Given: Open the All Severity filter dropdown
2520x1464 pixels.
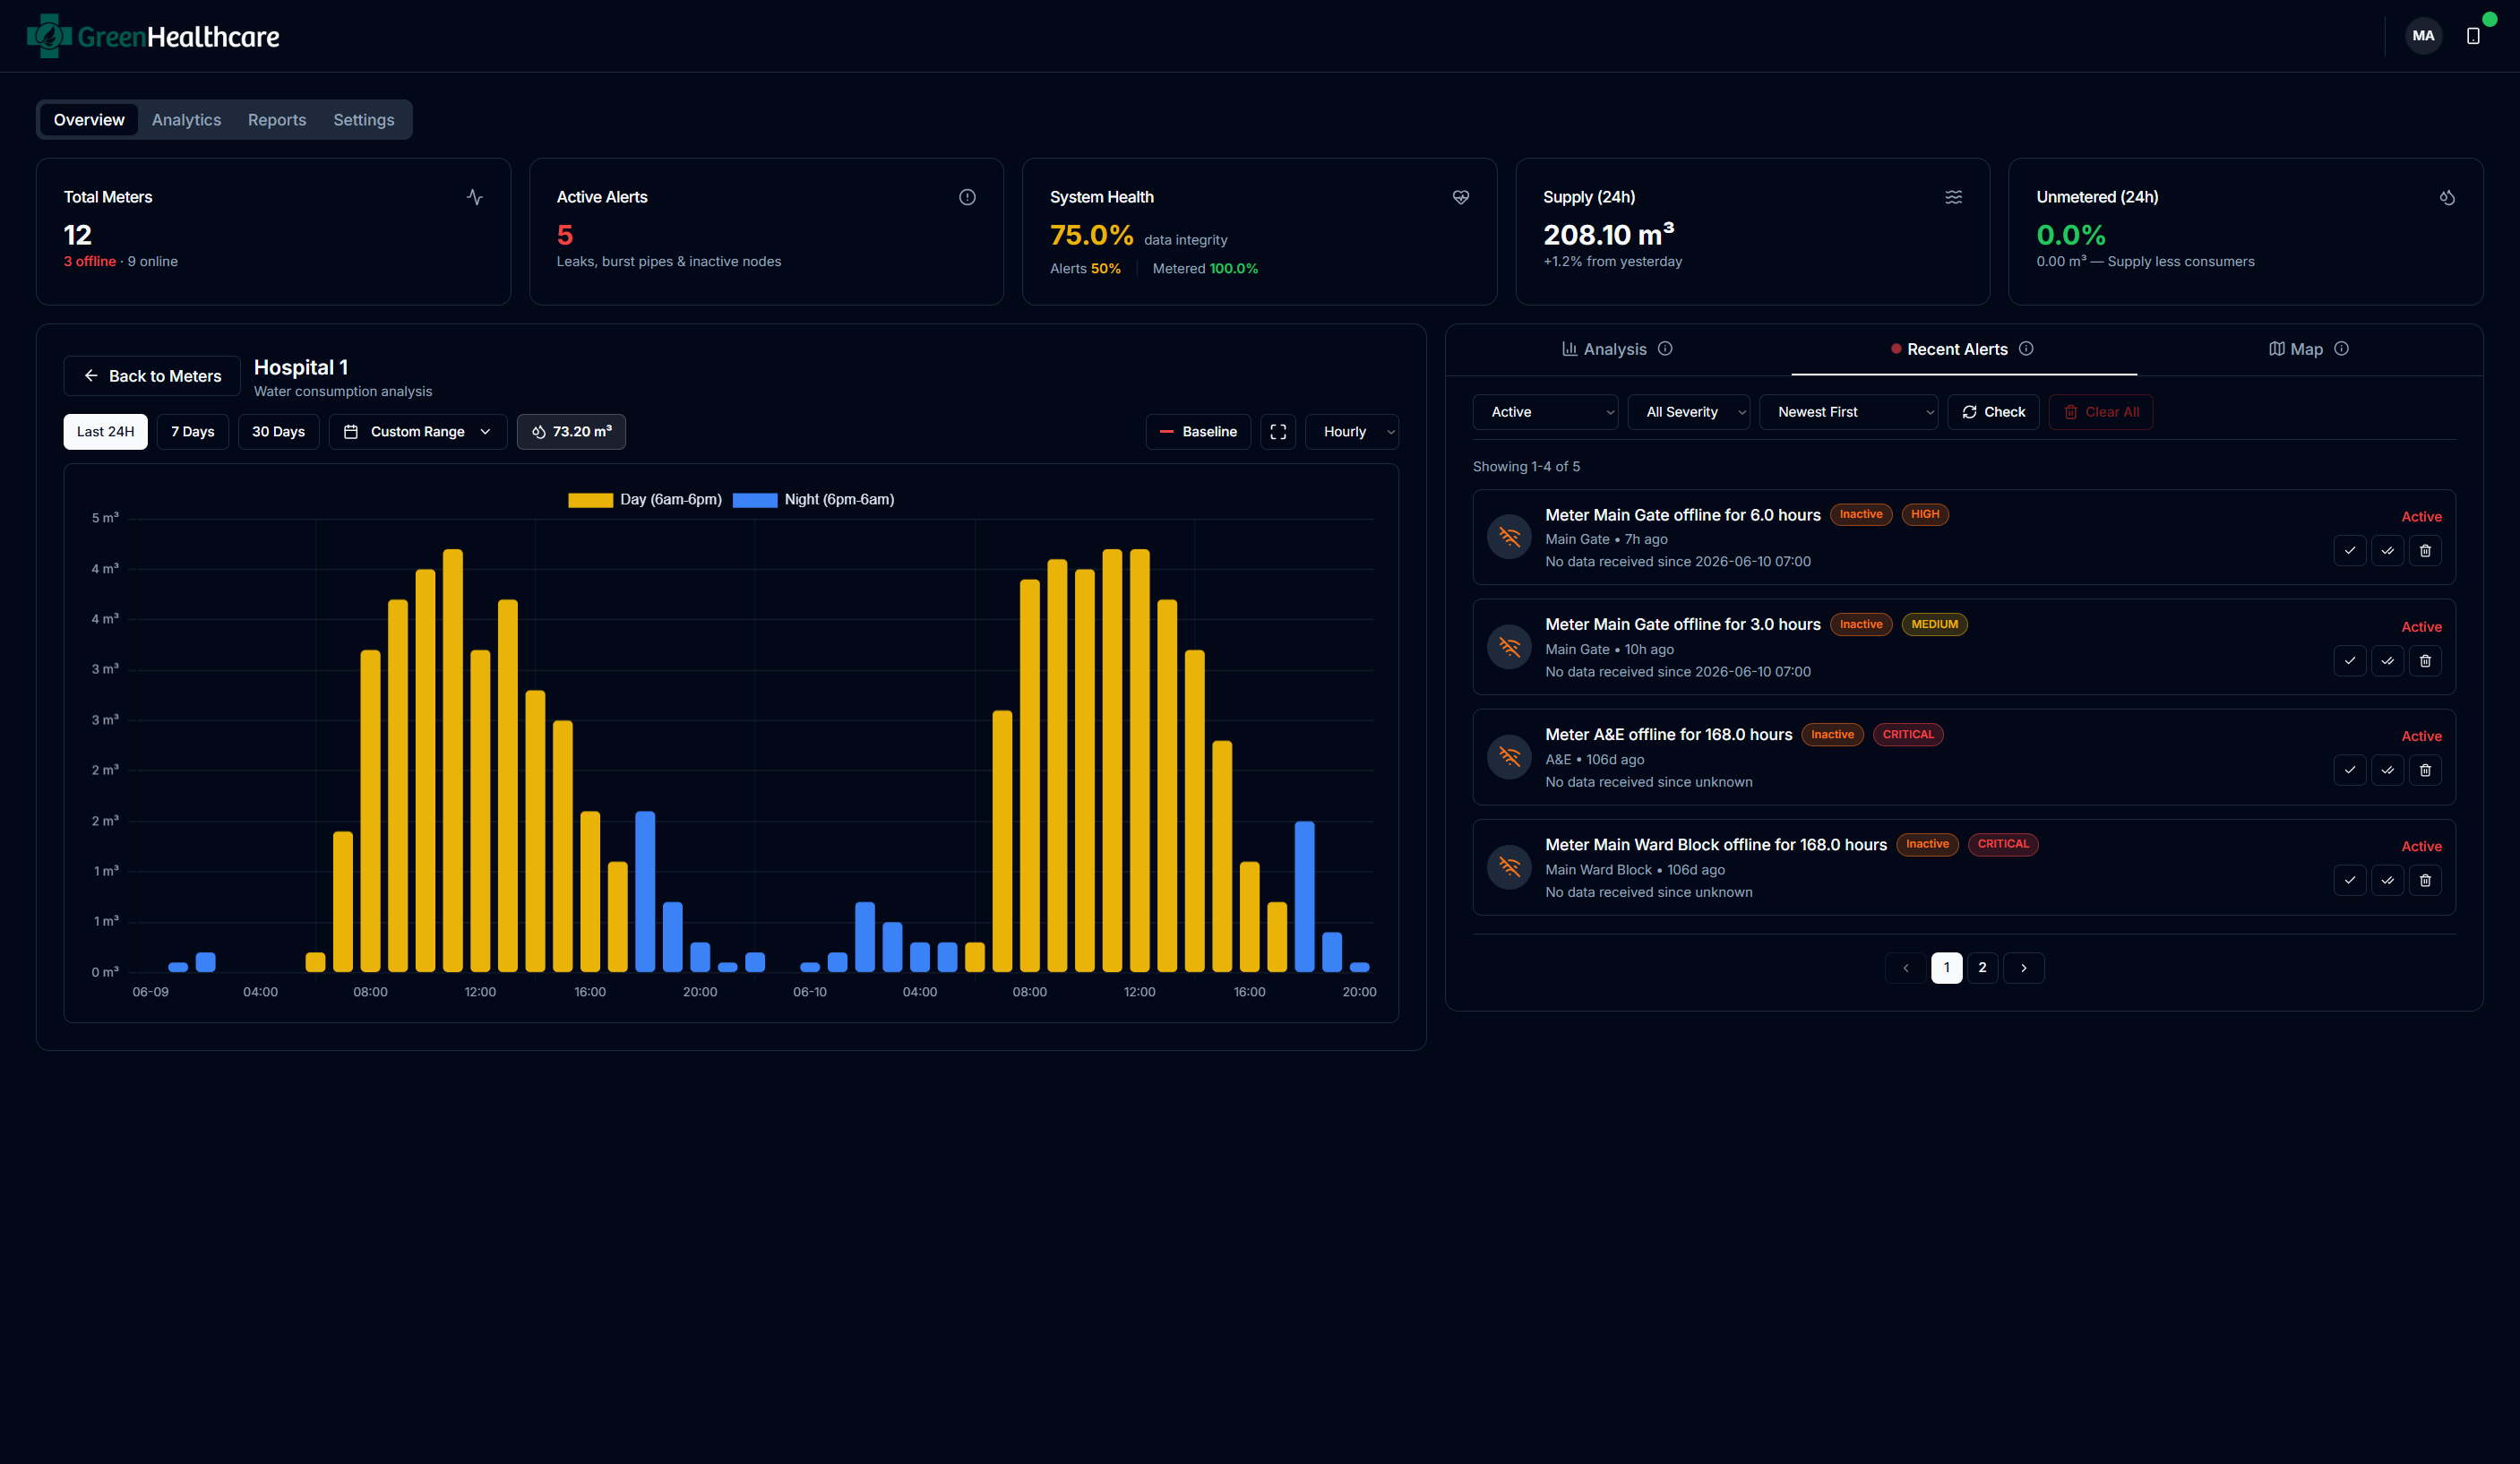Looking at the screenshot, I should [1689, 412].
